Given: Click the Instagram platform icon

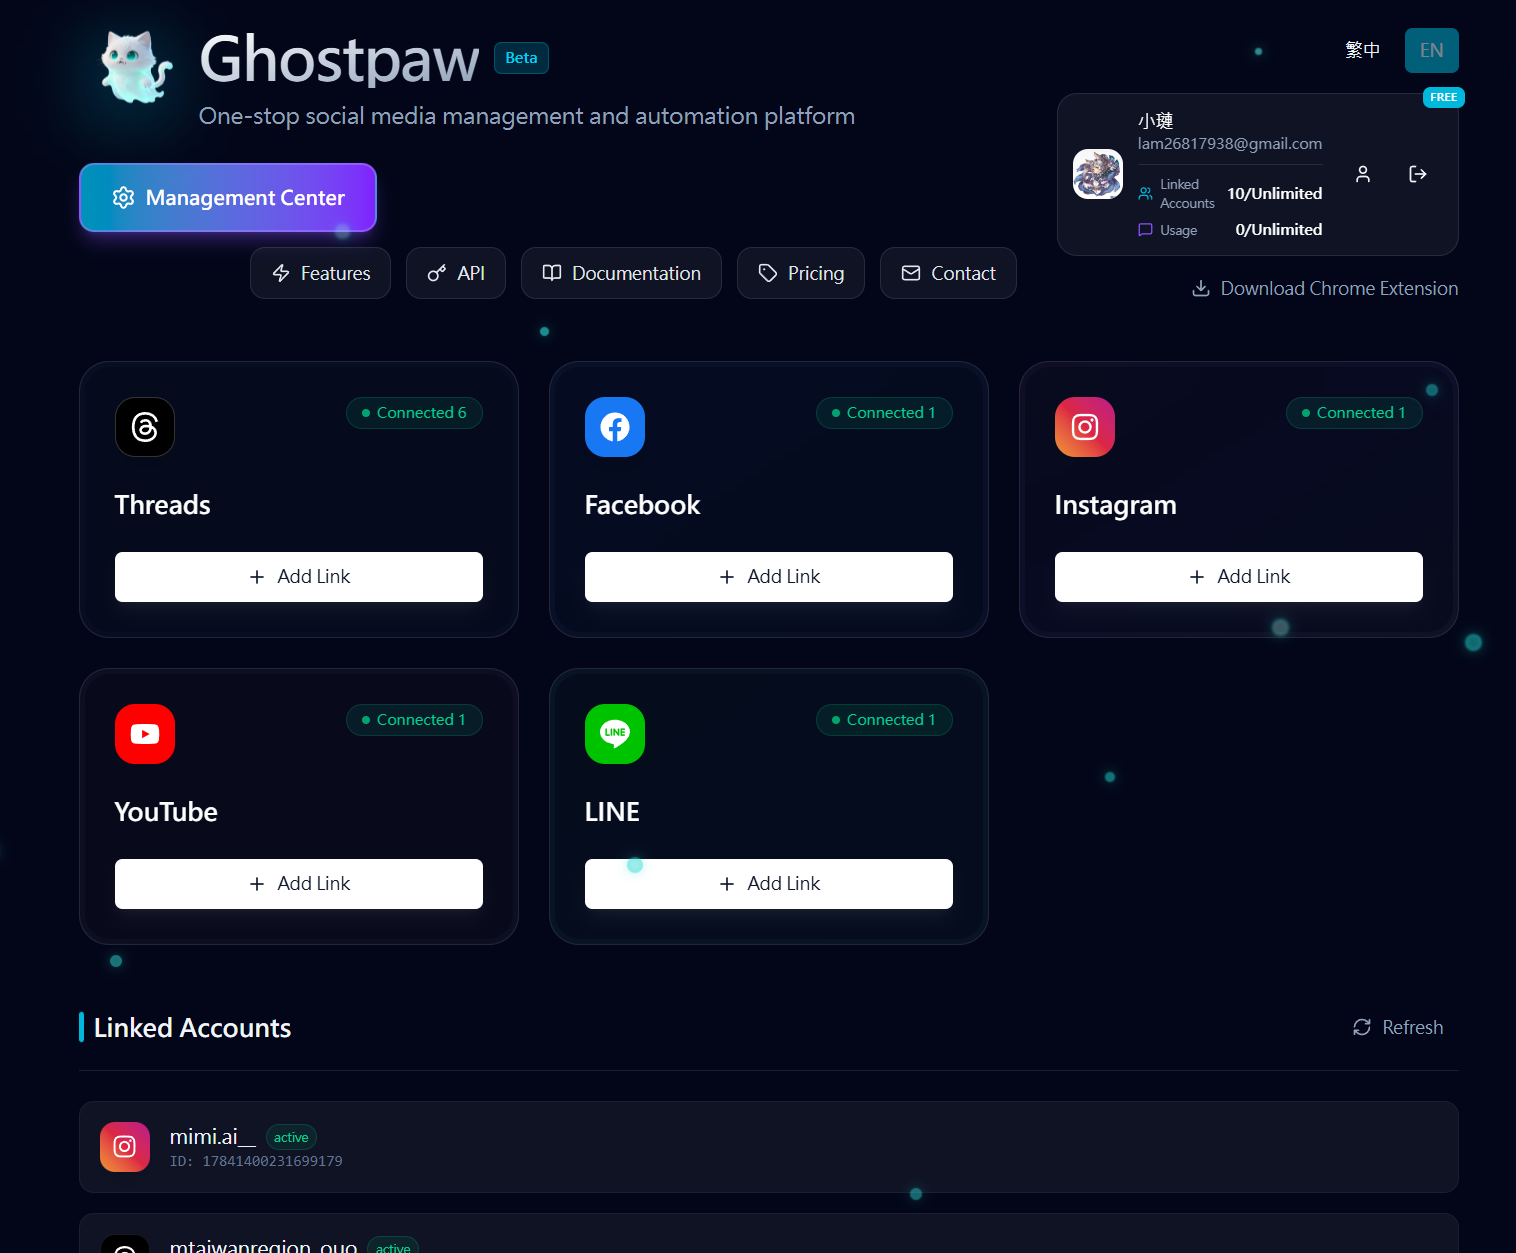Looking at the screenshot, I should 1084,427.
